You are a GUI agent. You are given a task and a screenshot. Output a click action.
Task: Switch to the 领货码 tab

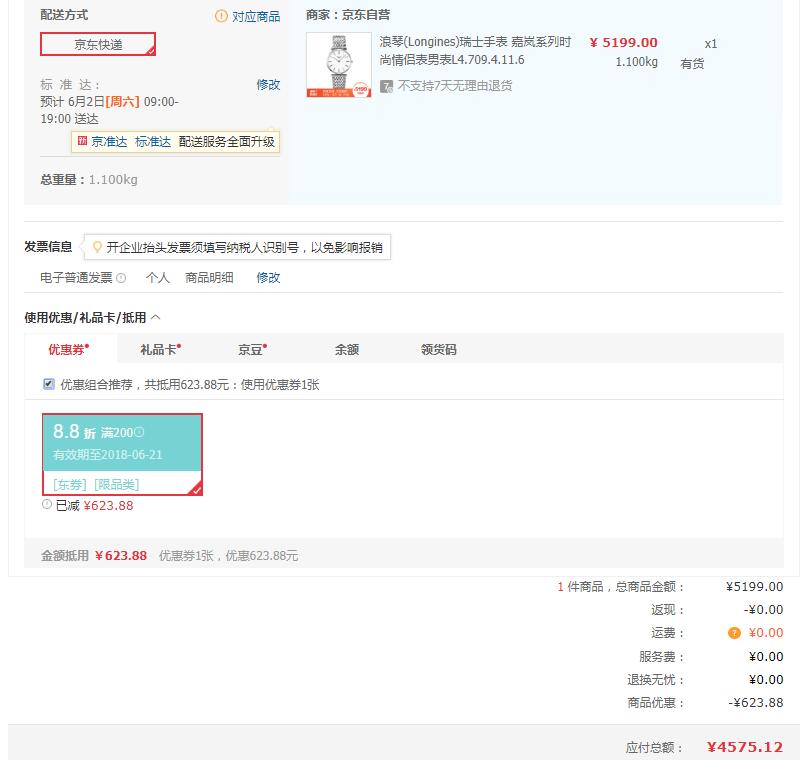pos(438,349)
